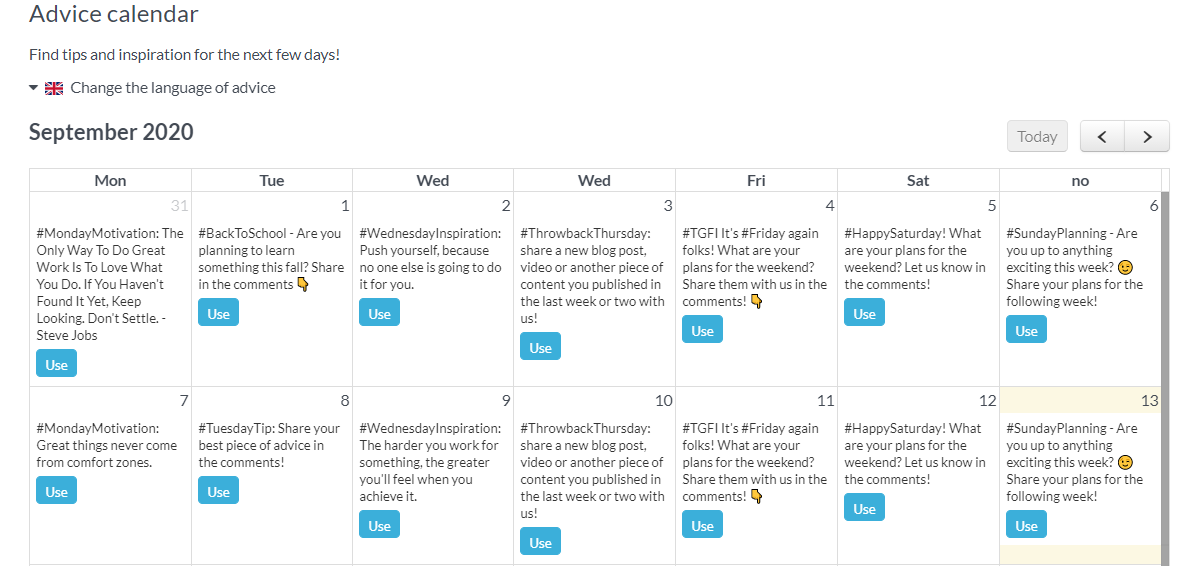Use the #ThrowbackThursday tip on September 3
This screenshot has width=1180, height=566.
(540, 348)
